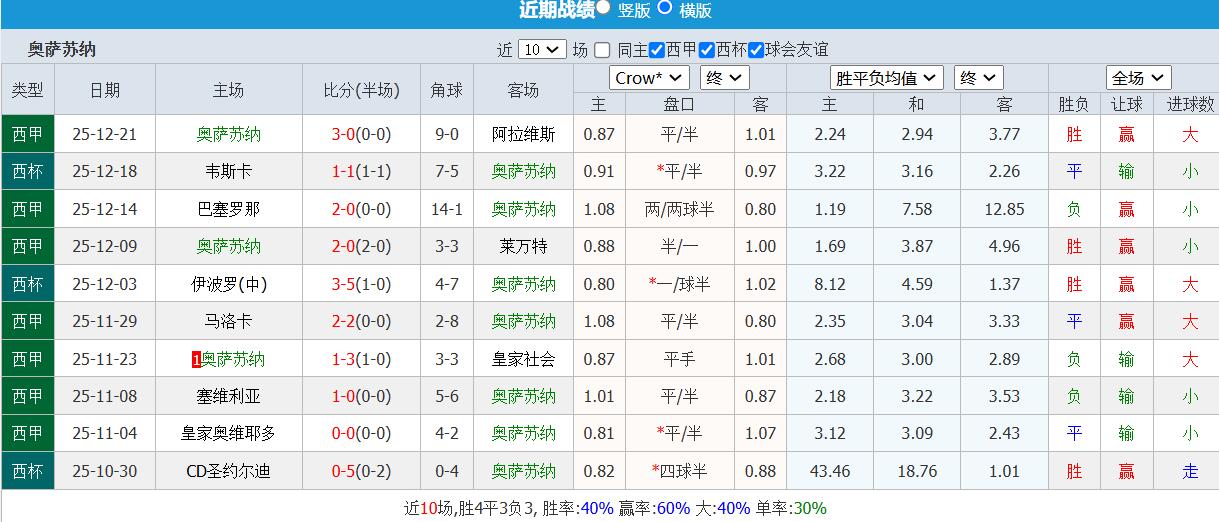Uncheck the 西杯 league checkbox
The width and height of the screenshot is (1219, 522).
(x=707, y=50)
